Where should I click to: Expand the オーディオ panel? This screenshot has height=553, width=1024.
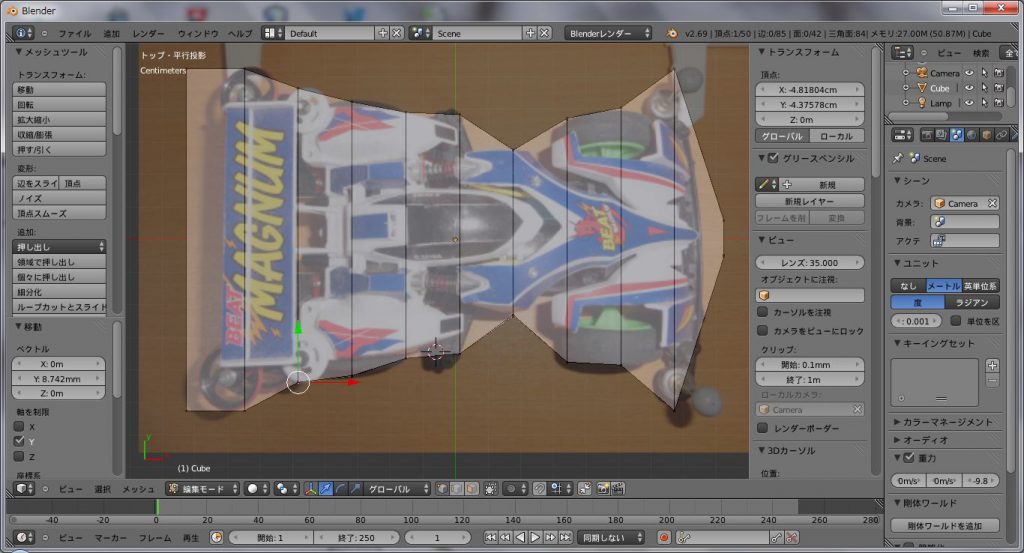(x=897, y=439)
